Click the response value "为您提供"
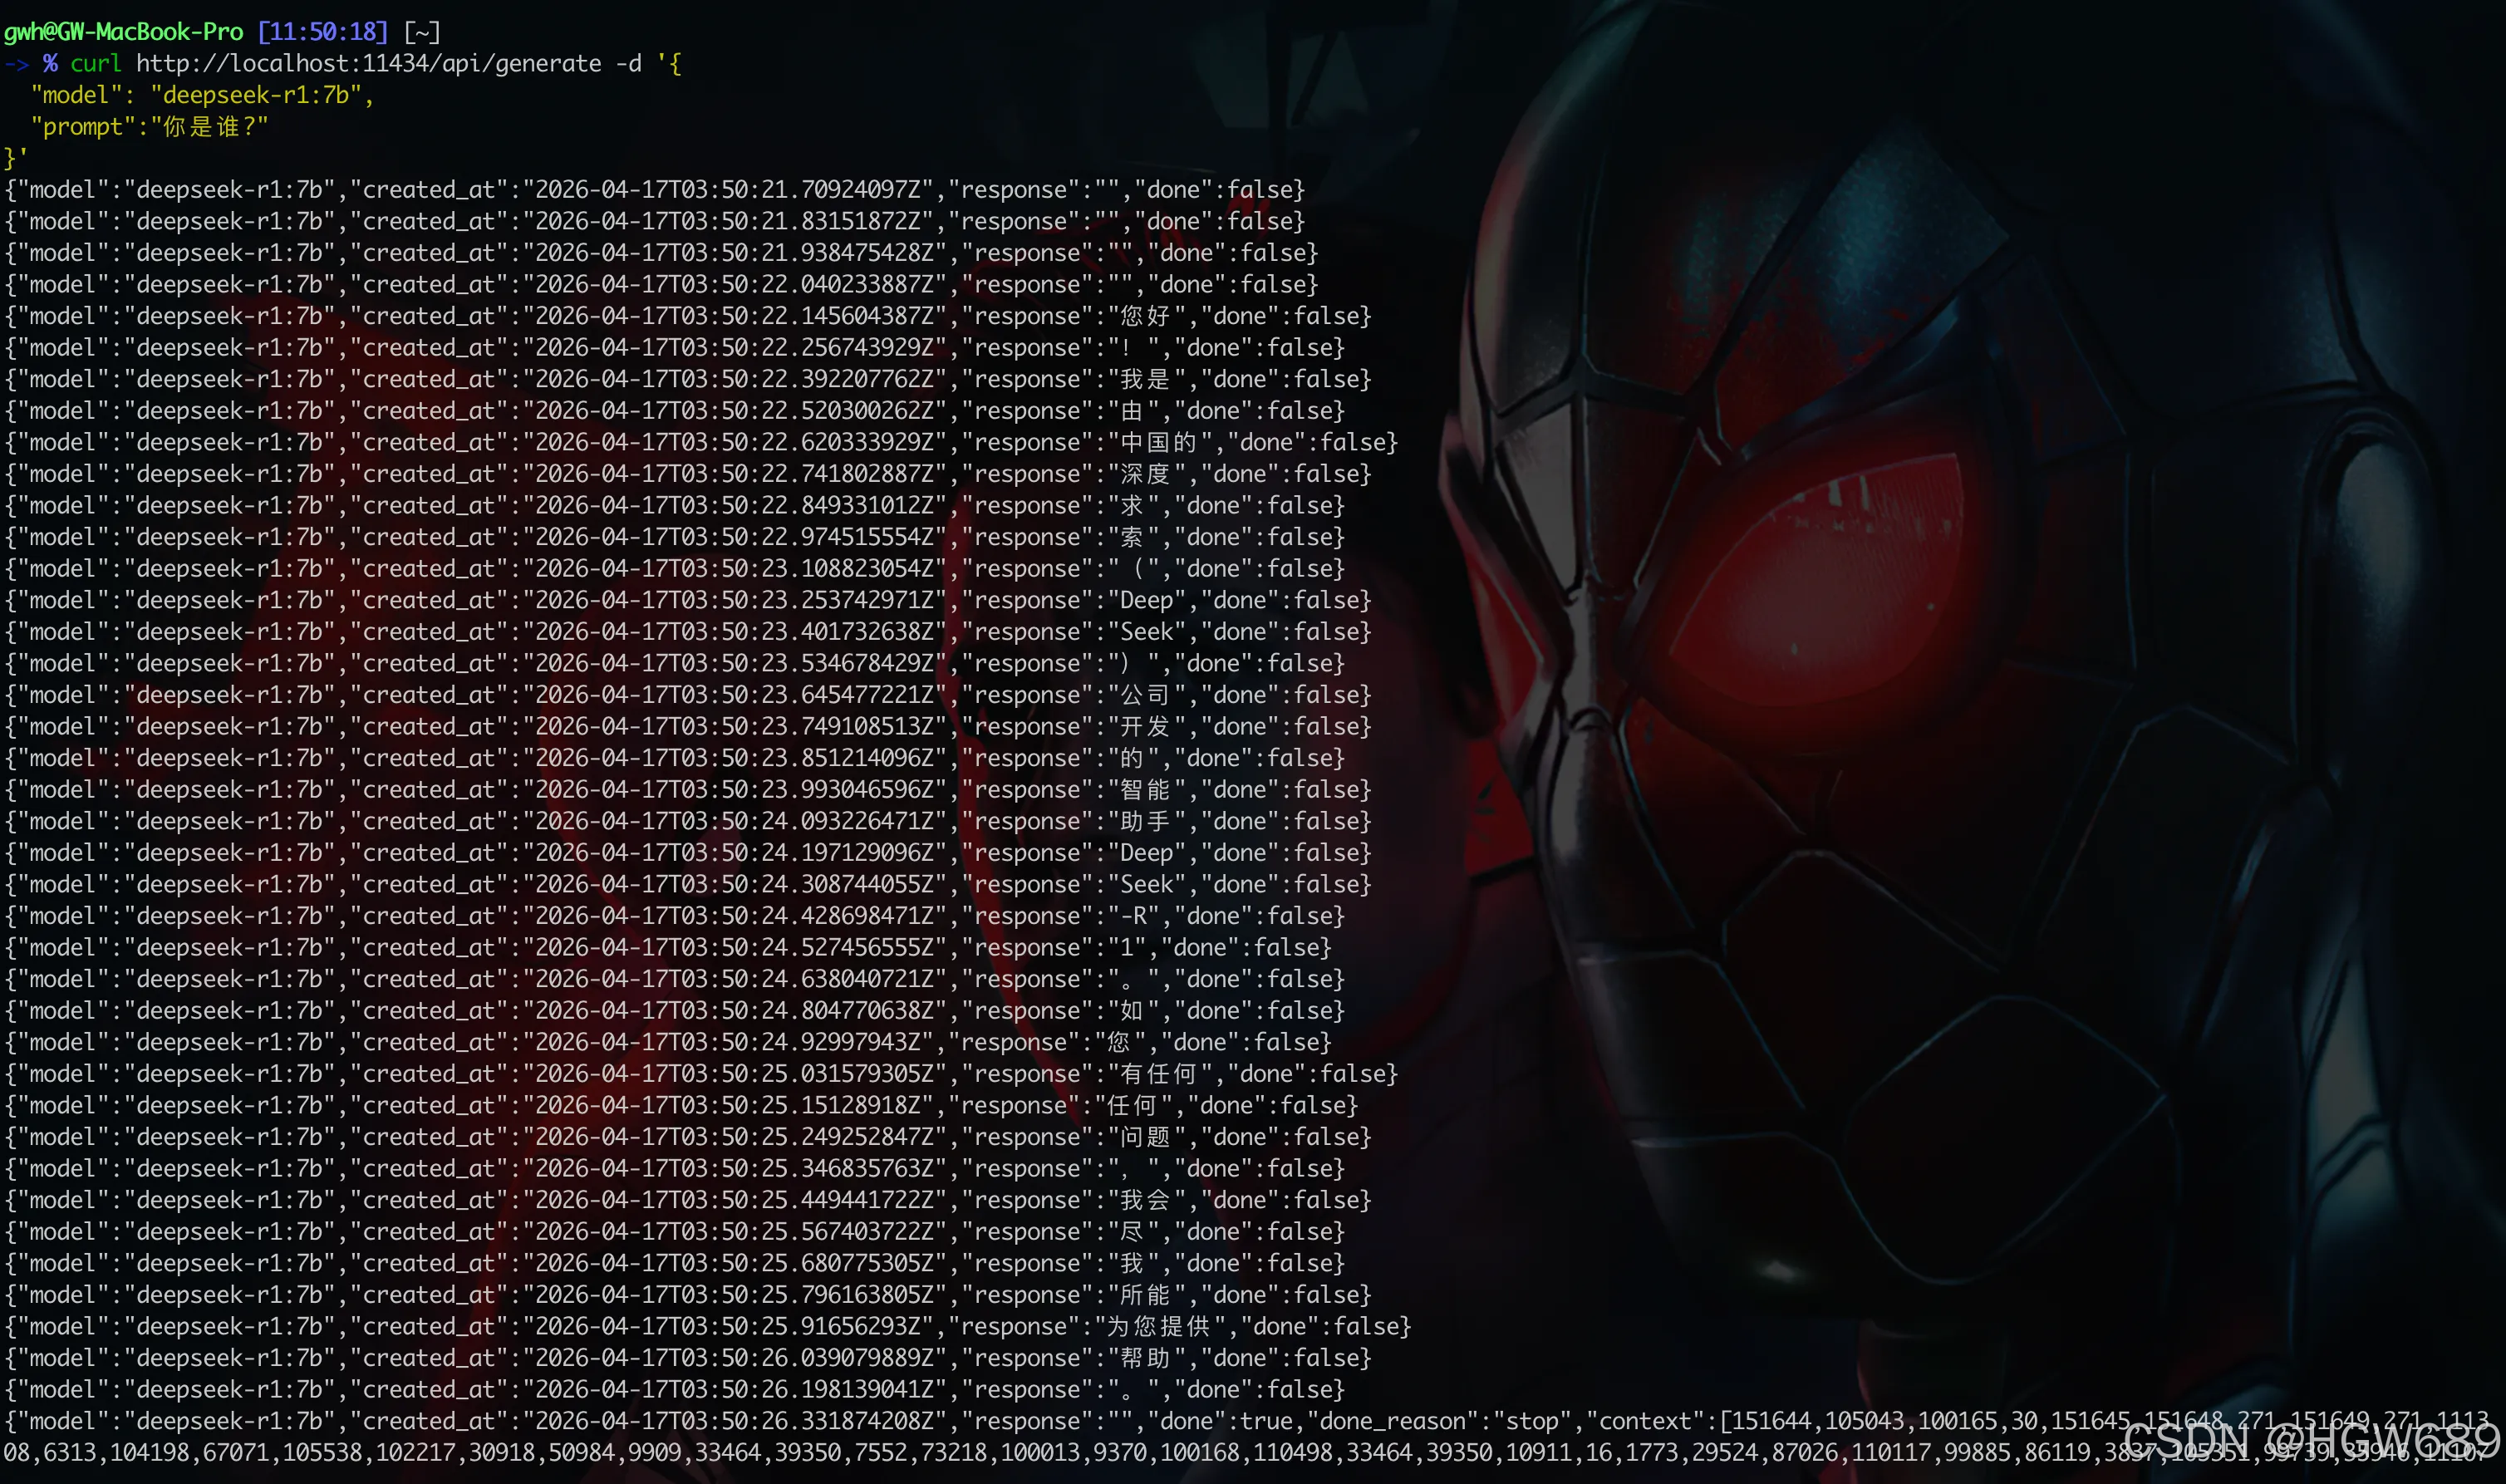 pos(1159,1327)
